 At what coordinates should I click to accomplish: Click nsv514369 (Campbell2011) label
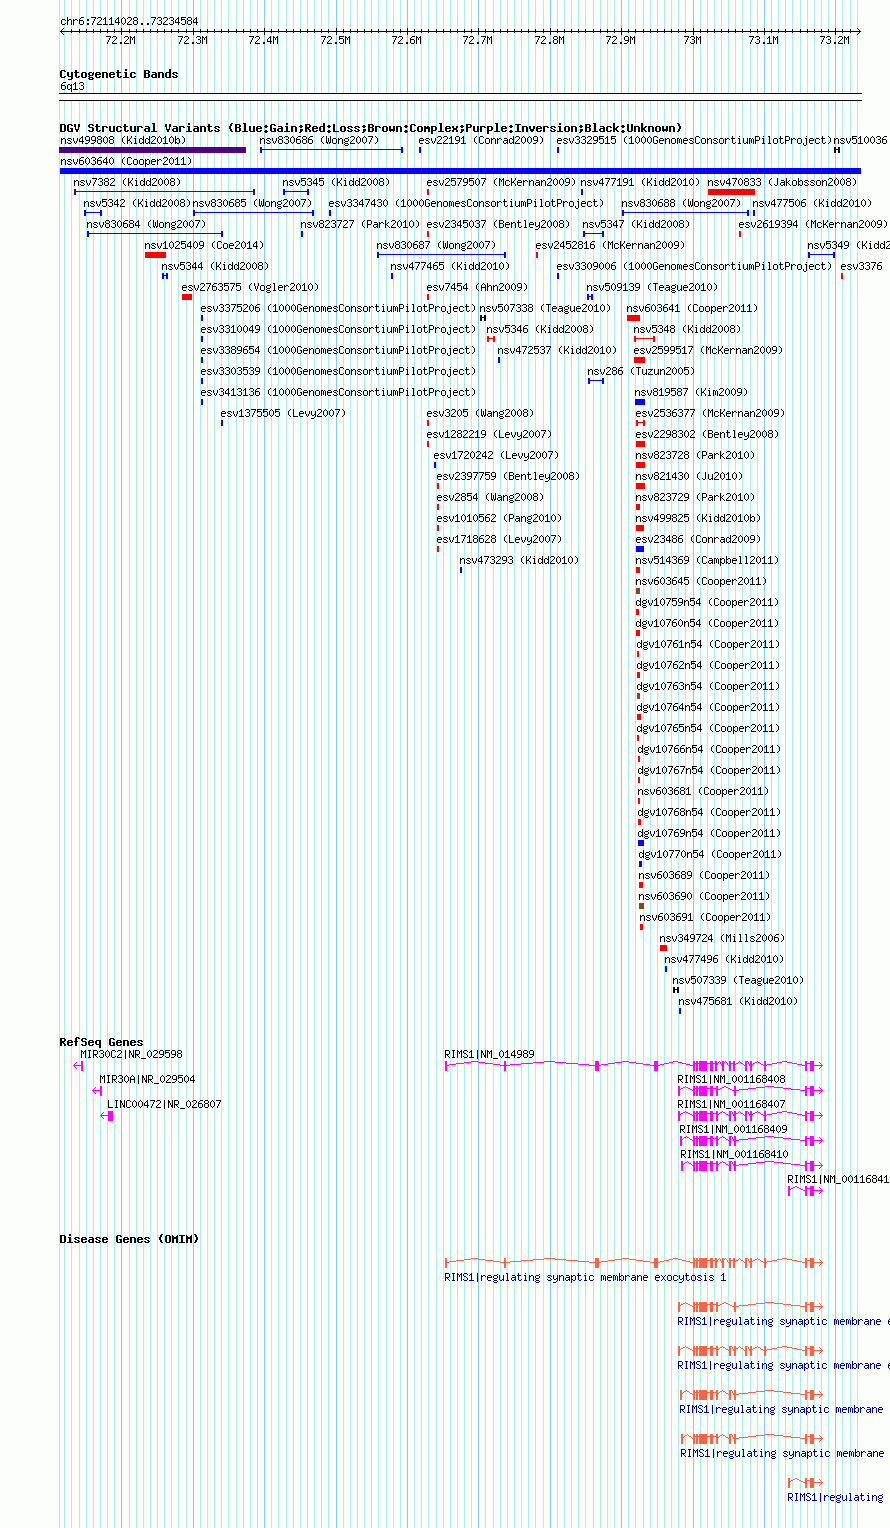pos(706,560)
